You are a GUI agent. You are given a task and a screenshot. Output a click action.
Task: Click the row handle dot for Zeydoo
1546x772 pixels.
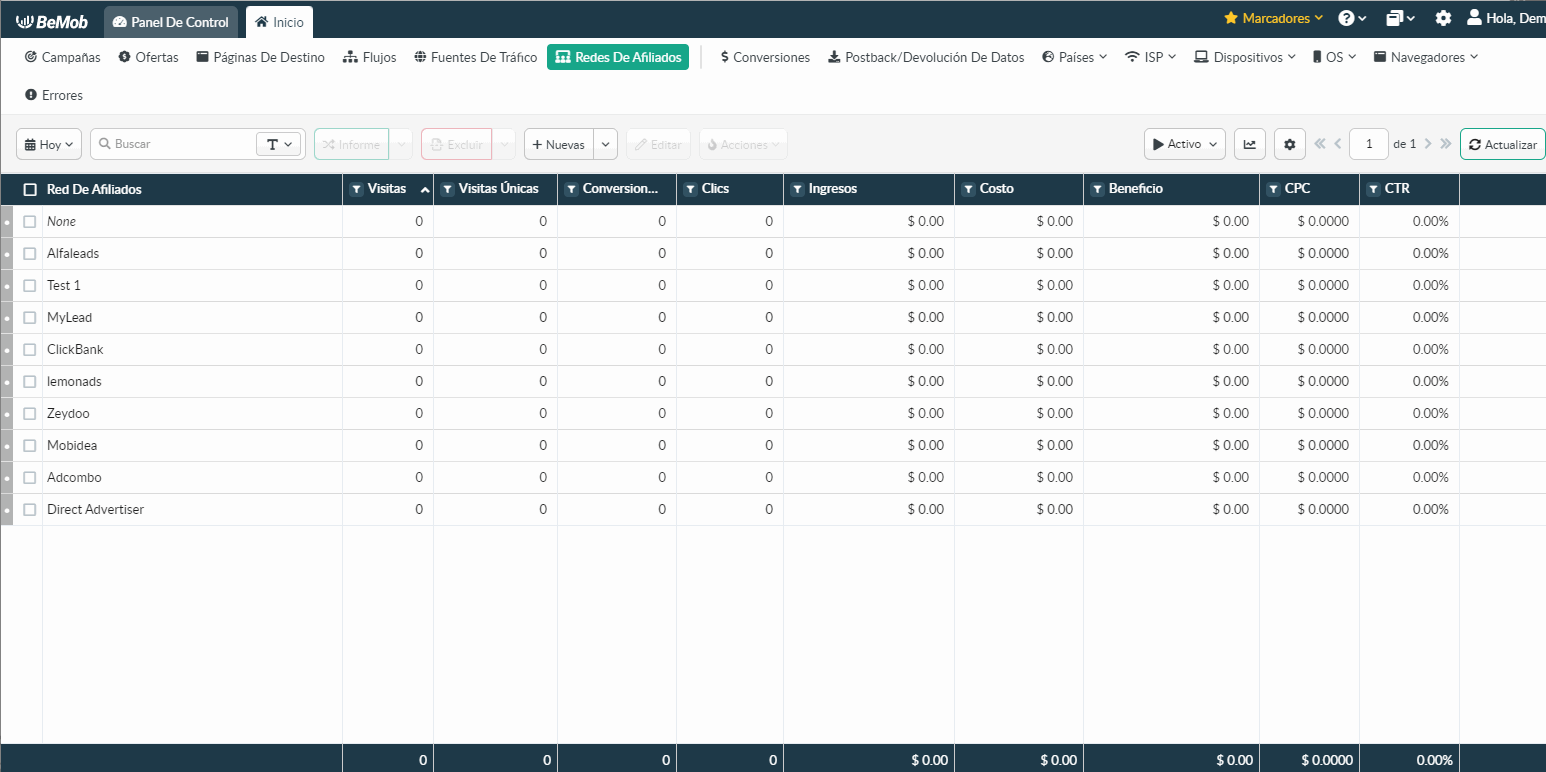(x=7, y=414)
